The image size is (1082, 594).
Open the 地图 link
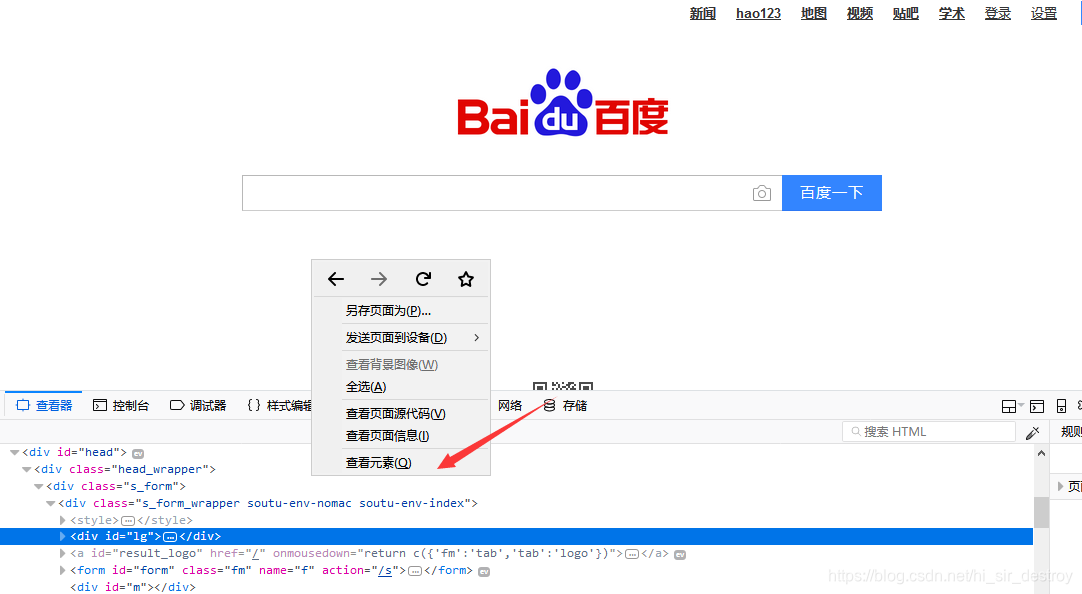(x=814, y=13)
